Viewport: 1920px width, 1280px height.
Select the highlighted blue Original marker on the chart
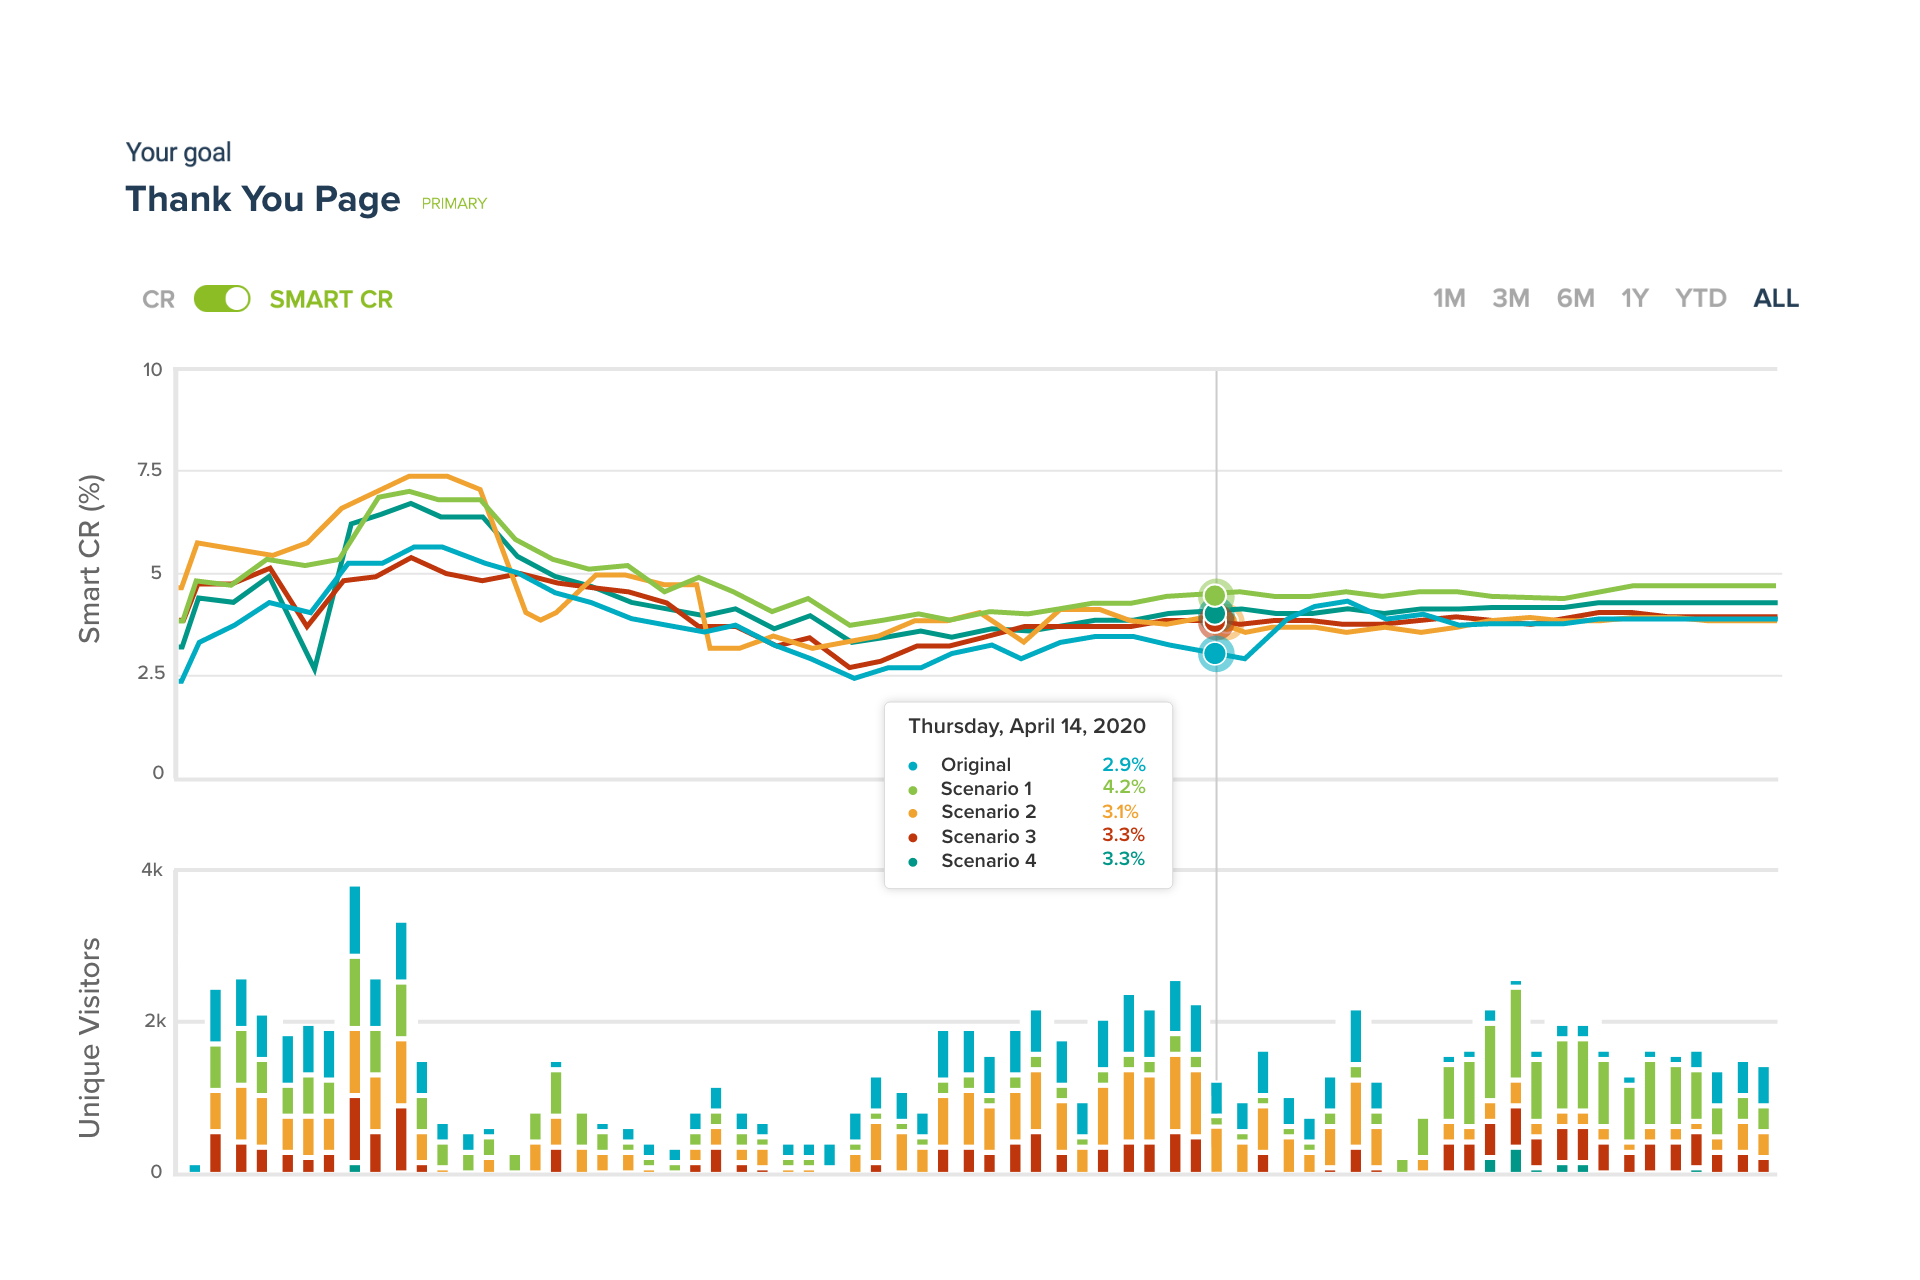coord(1216,655)
